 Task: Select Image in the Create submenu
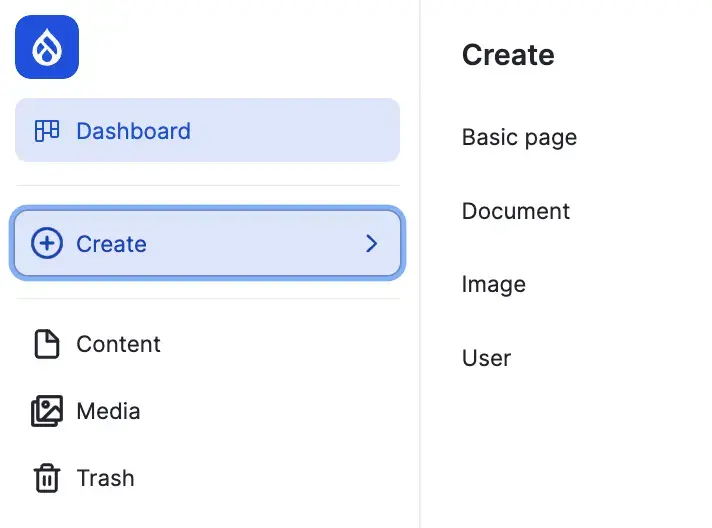click(493, 285)
